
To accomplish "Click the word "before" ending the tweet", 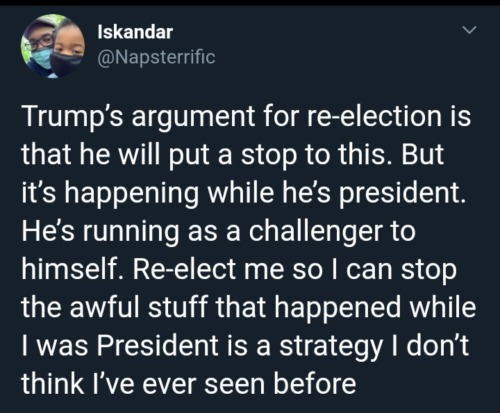I will pos(315,384).
